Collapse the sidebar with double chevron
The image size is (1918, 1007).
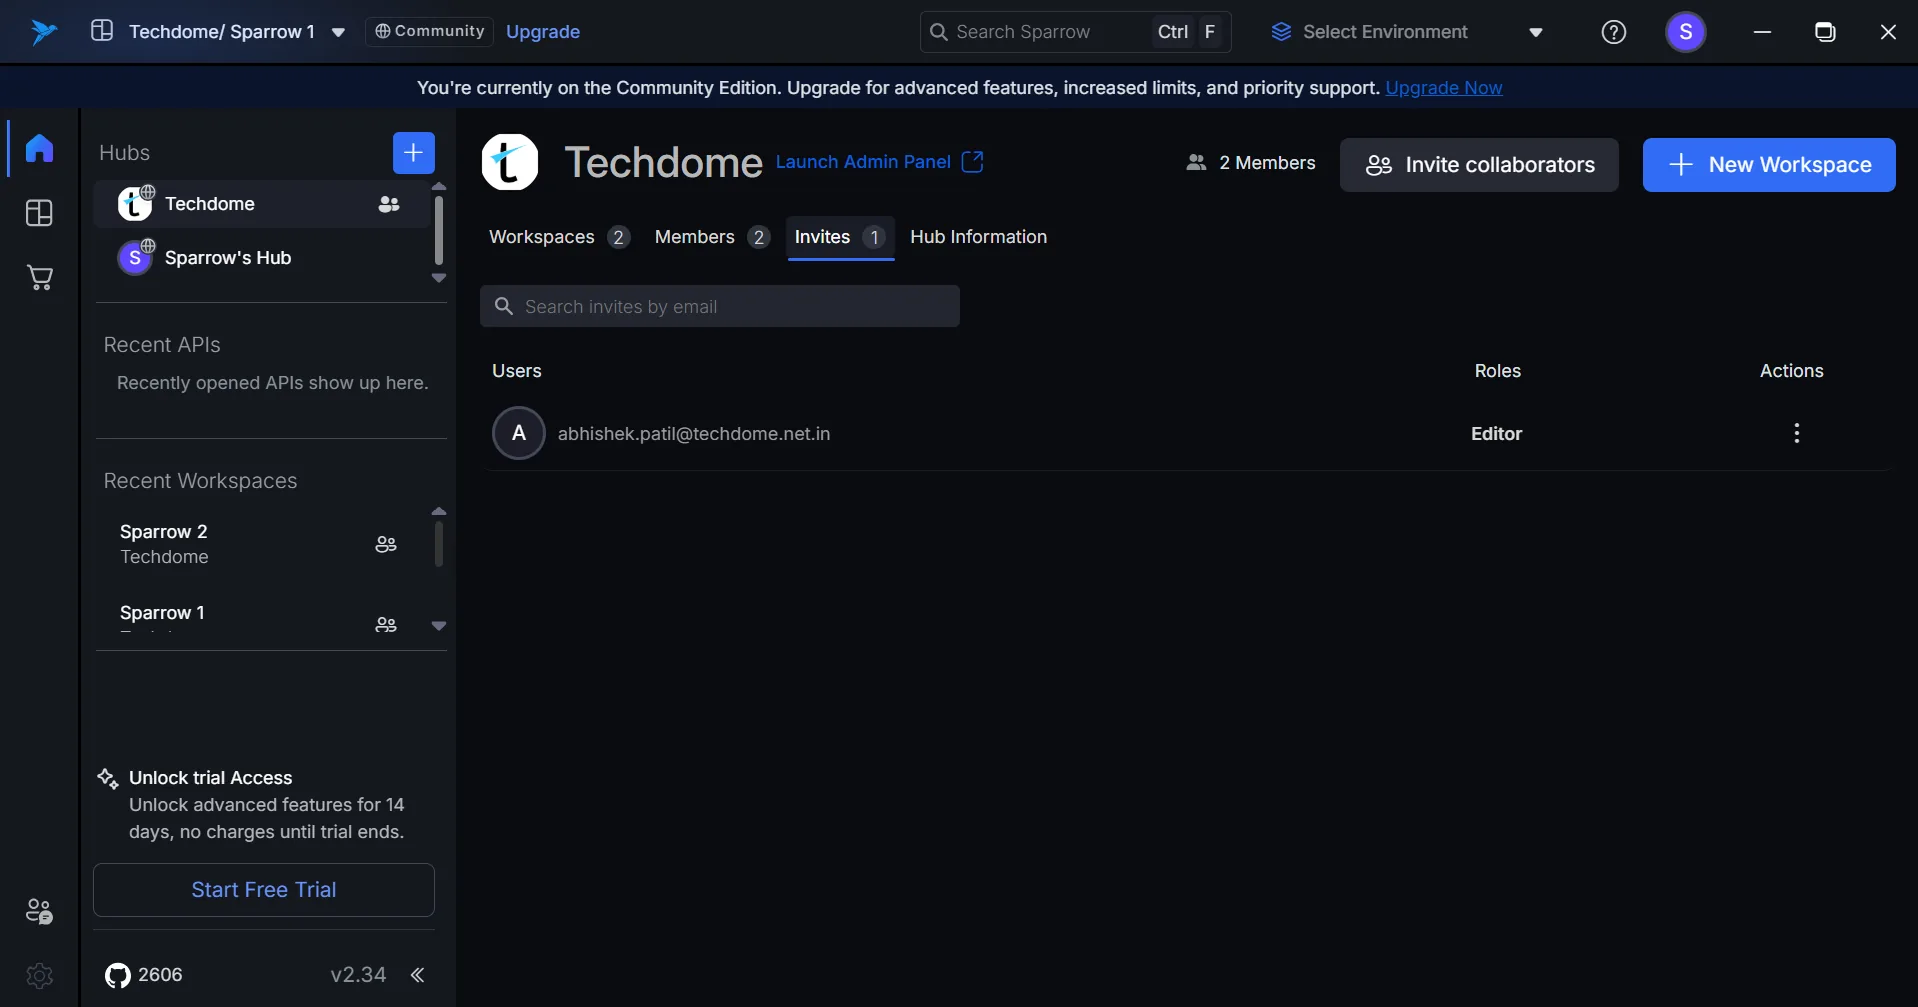[418, 975]
